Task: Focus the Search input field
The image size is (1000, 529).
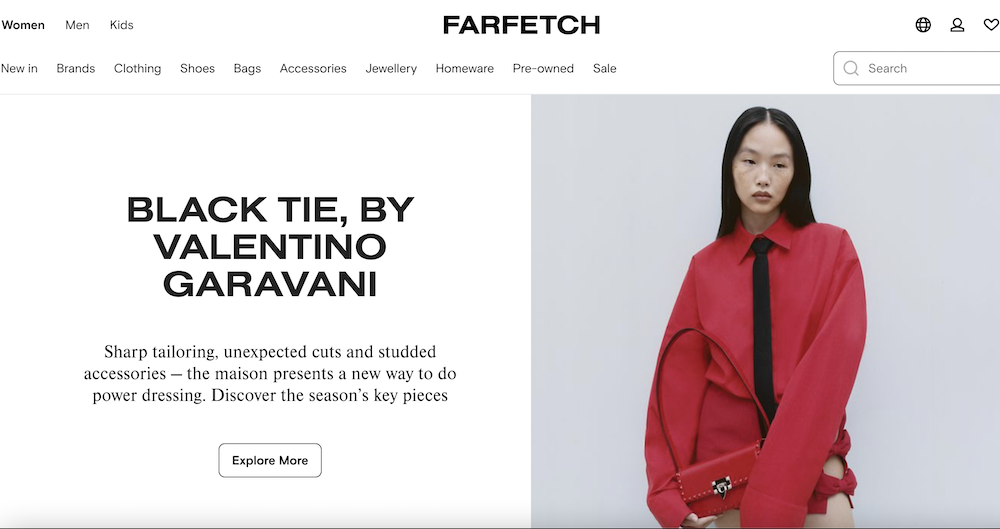Action: pos(916,68)
